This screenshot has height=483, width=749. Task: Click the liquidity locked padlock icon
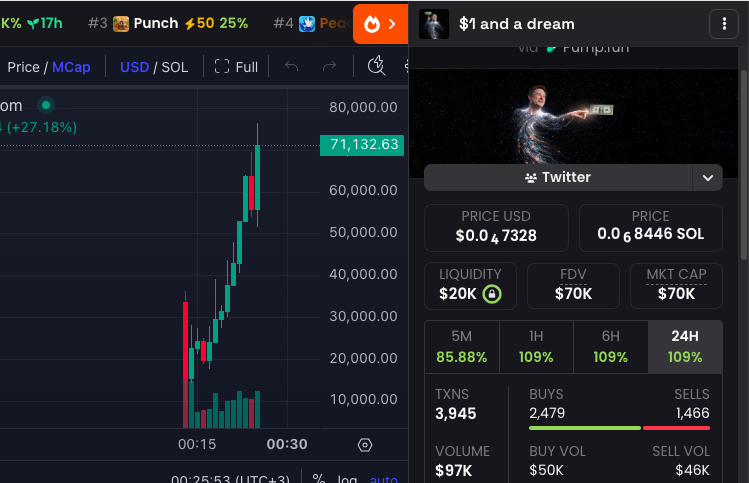point(491,294)
